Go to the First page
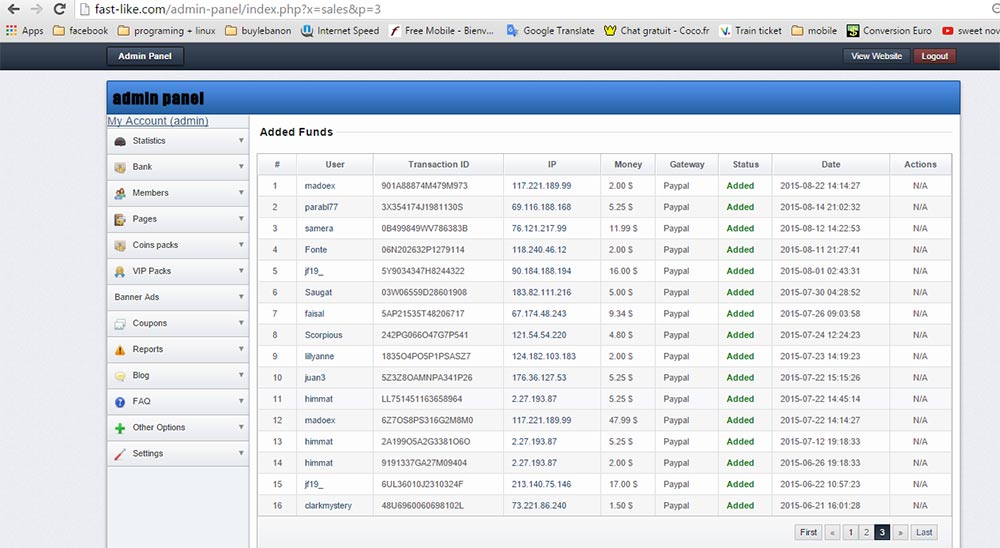The width and height of the screenshot is (1000, 548). pyautogui.click(x=808, y=532)
